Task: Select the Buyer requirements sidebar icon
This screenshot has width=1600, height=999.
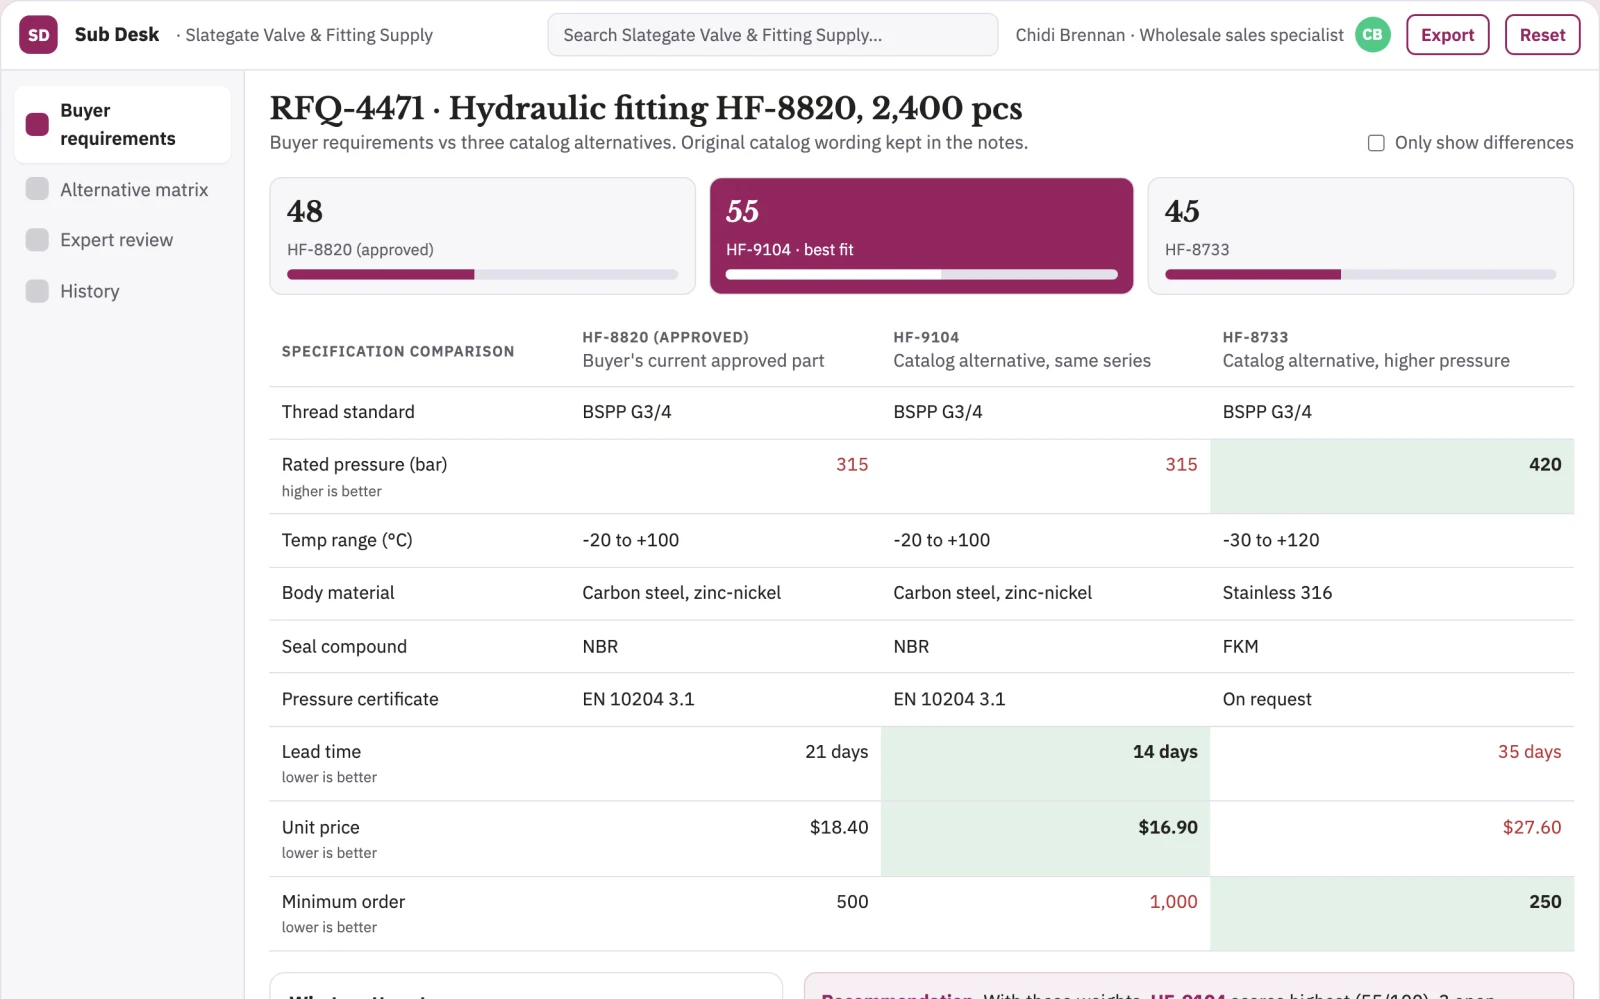Action: coord(37,124)
